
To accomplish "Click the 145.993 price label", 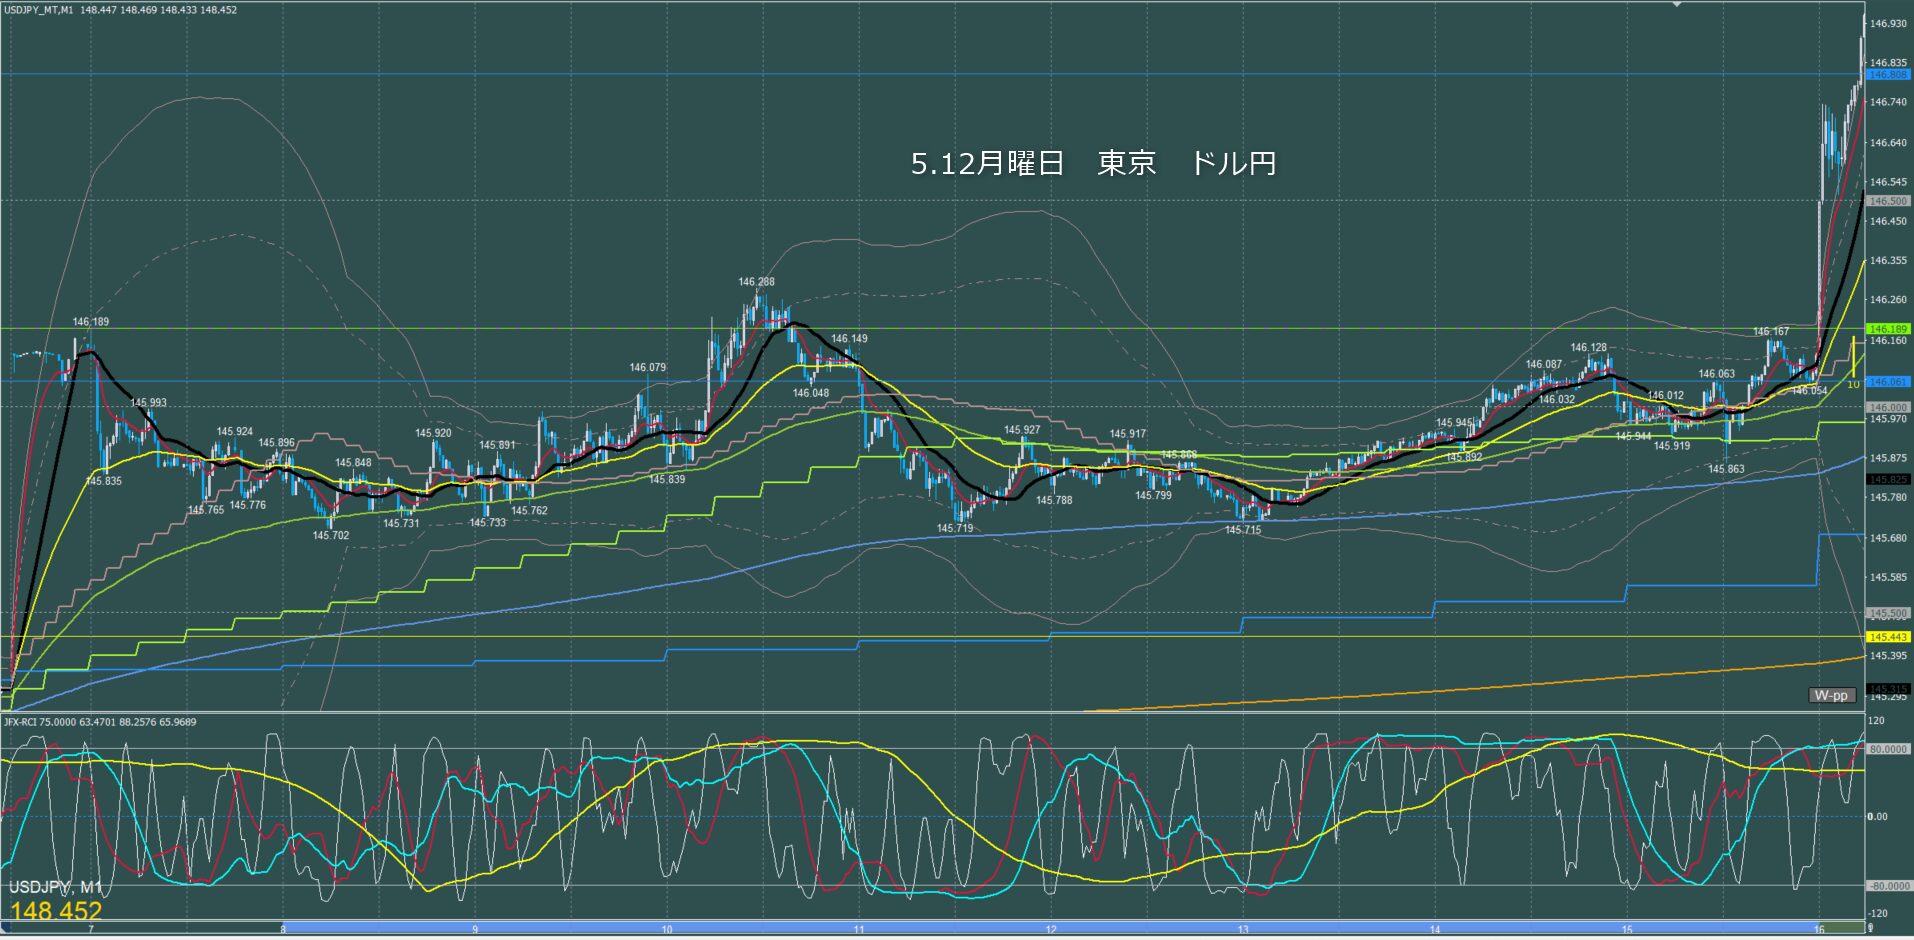I will tap(149, 403).
